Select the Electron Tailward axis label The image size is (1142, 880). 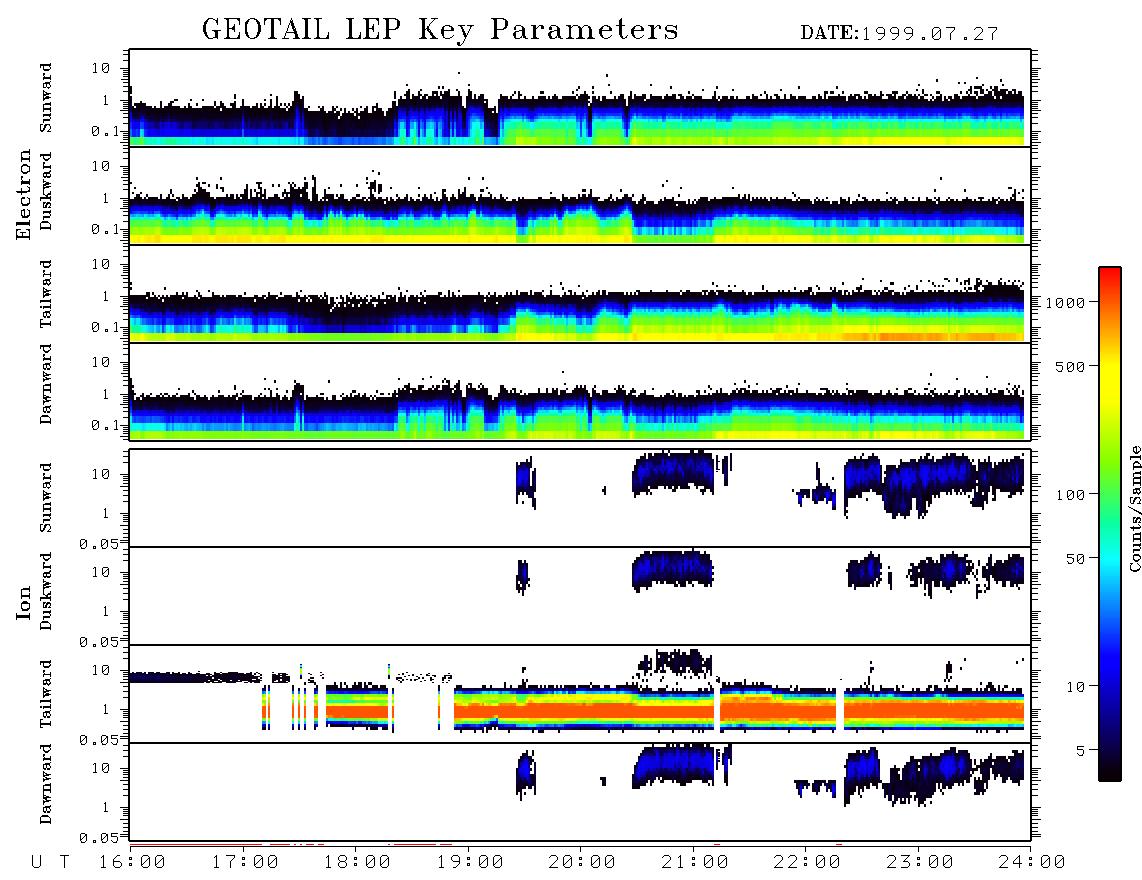pos(46,294)
